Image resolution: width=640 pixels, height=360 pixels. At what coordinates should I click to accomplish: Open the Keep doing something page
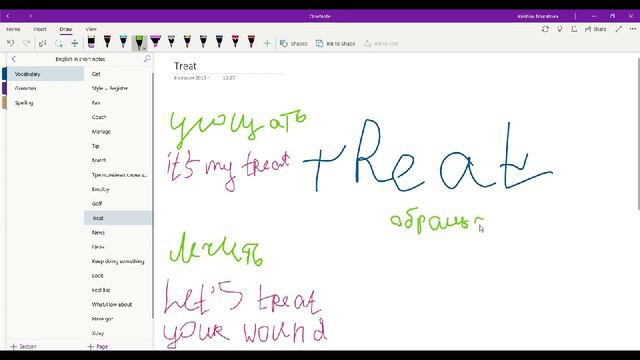click(118, 261)
